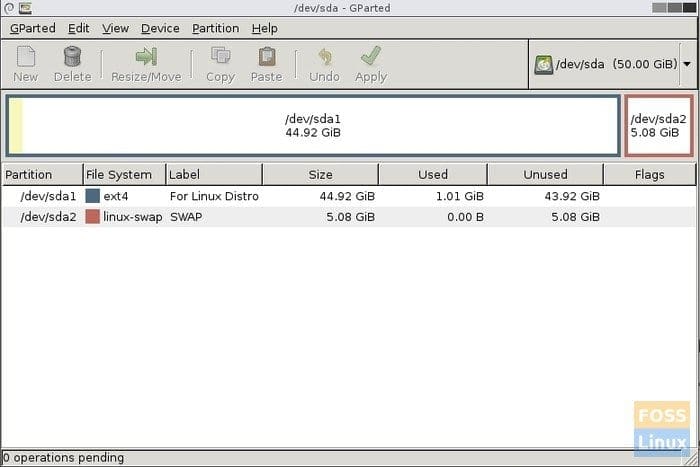The height and width of the screenshot is (467, 700).
Task: Open the device selector showing 50.00 GiB
Action: [x=612, y=64]
